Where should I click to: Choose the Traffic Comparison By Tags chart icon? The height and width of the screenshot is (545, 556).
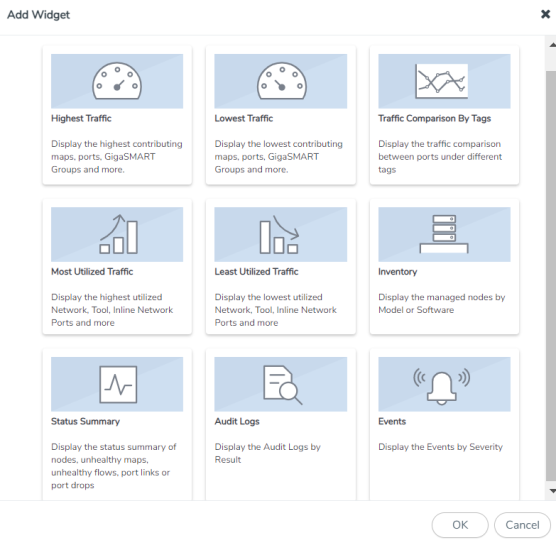(x=441, y=81)
